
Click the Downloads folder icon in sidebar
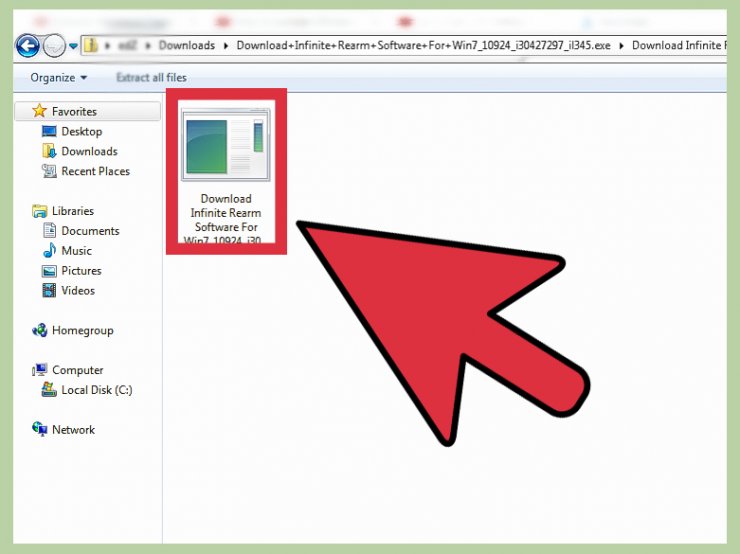pyautogui.click(x=49, y=151)
